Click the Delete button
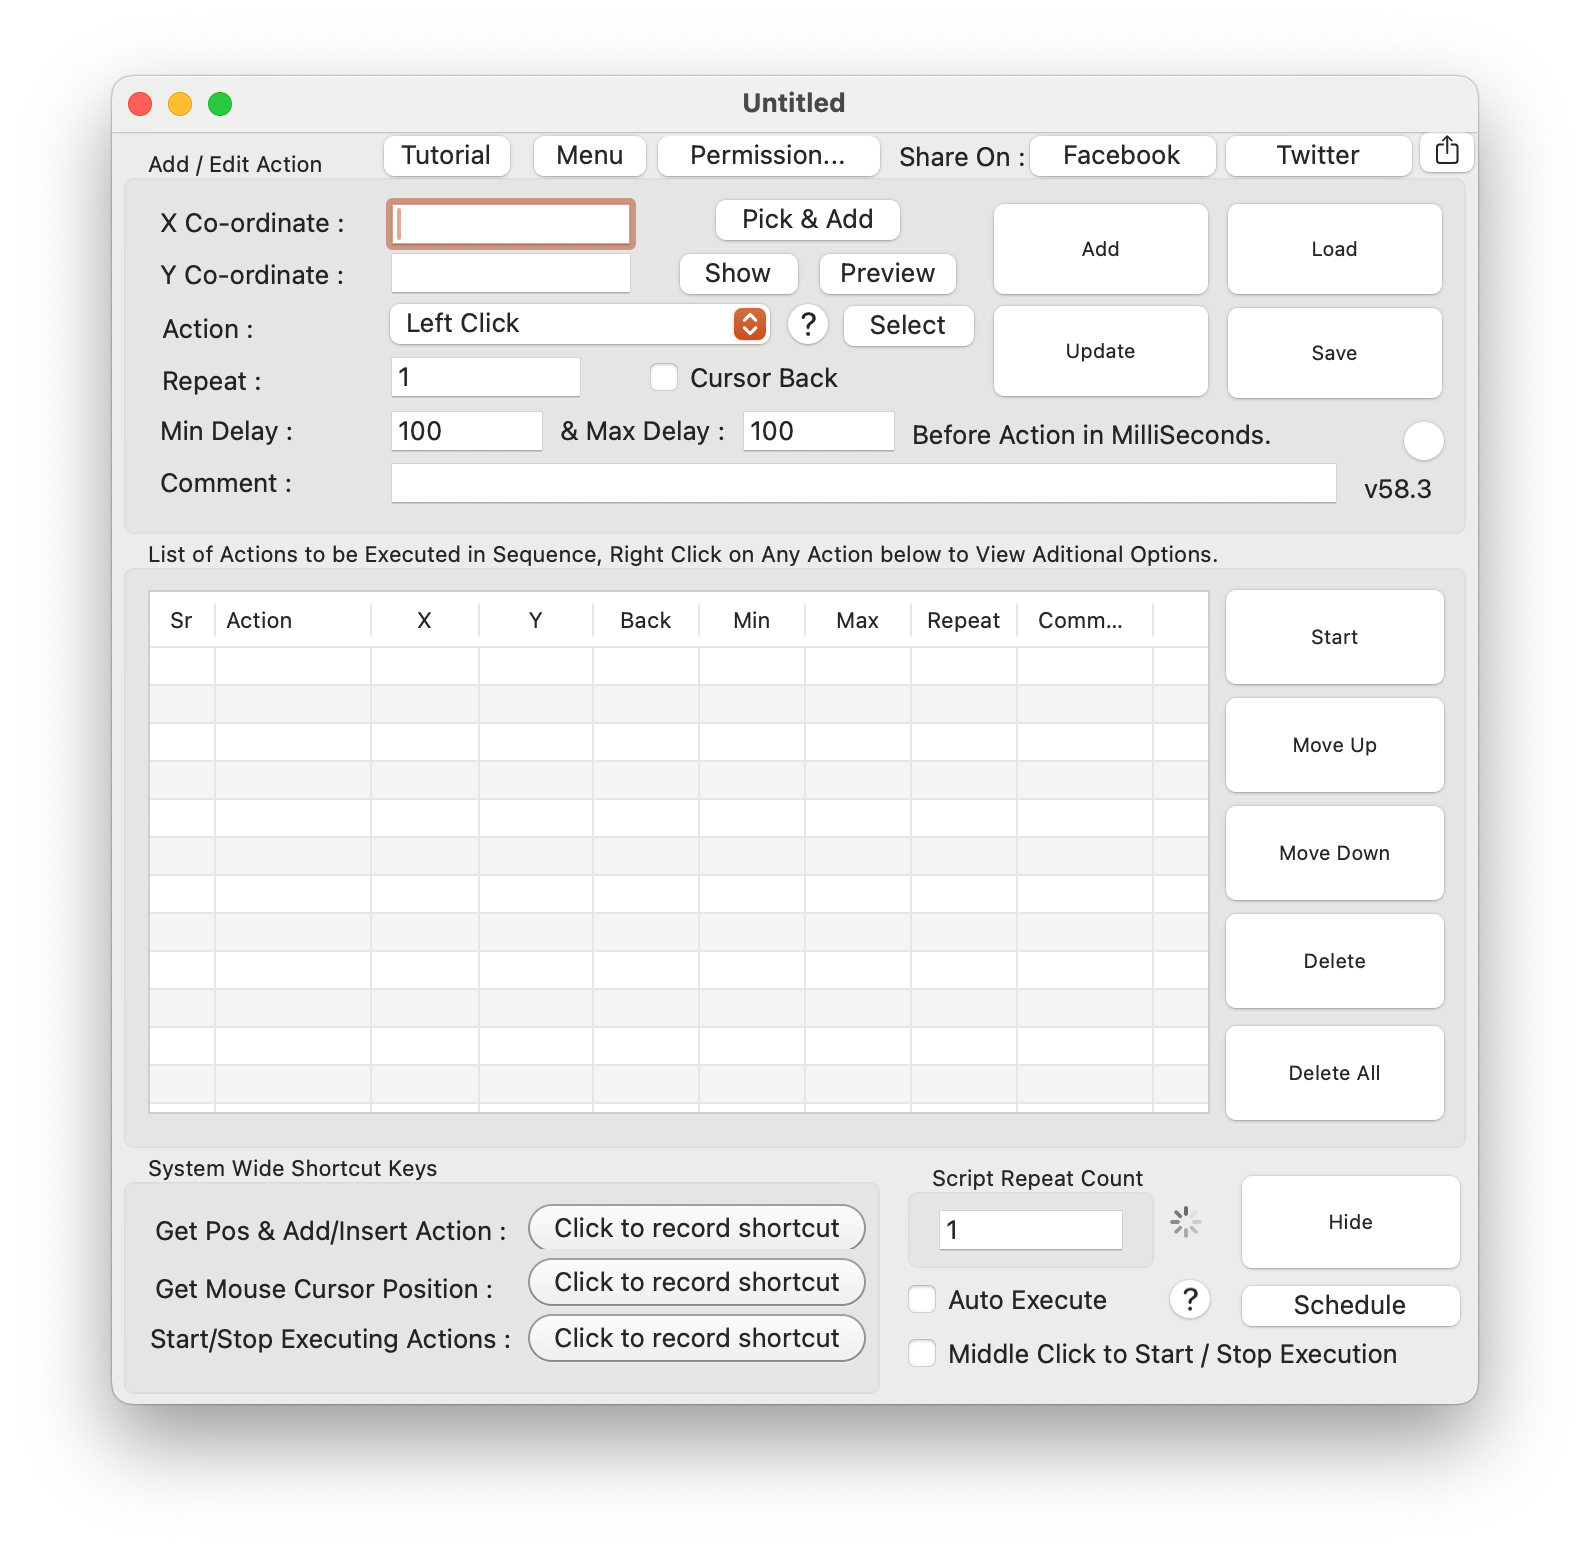Viewport: 1590px width, 1552px height. pos(1334,961)
